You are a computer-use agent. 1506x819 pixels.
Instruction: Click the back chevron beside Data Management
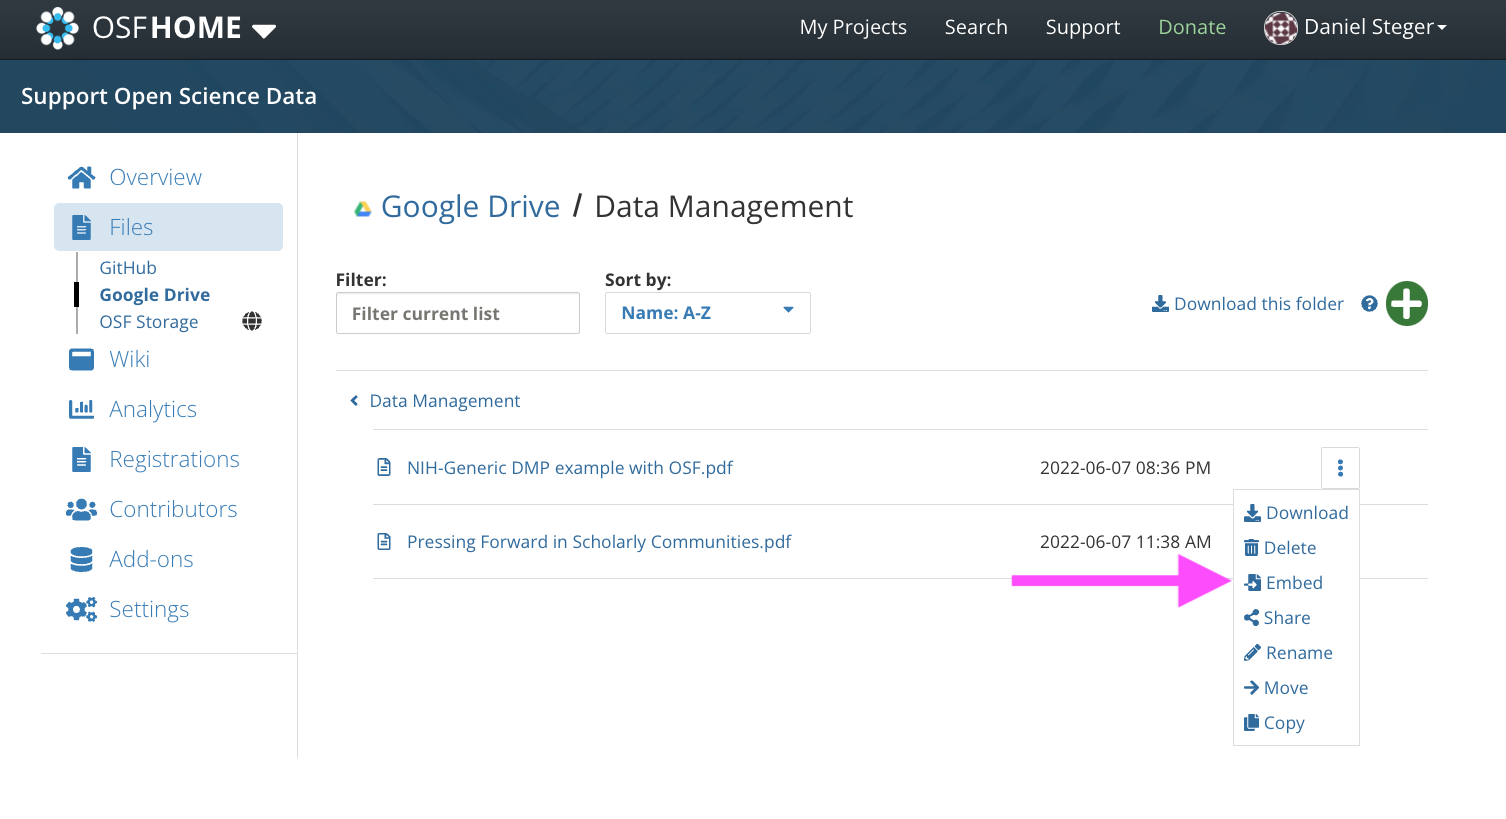[354, 400]
